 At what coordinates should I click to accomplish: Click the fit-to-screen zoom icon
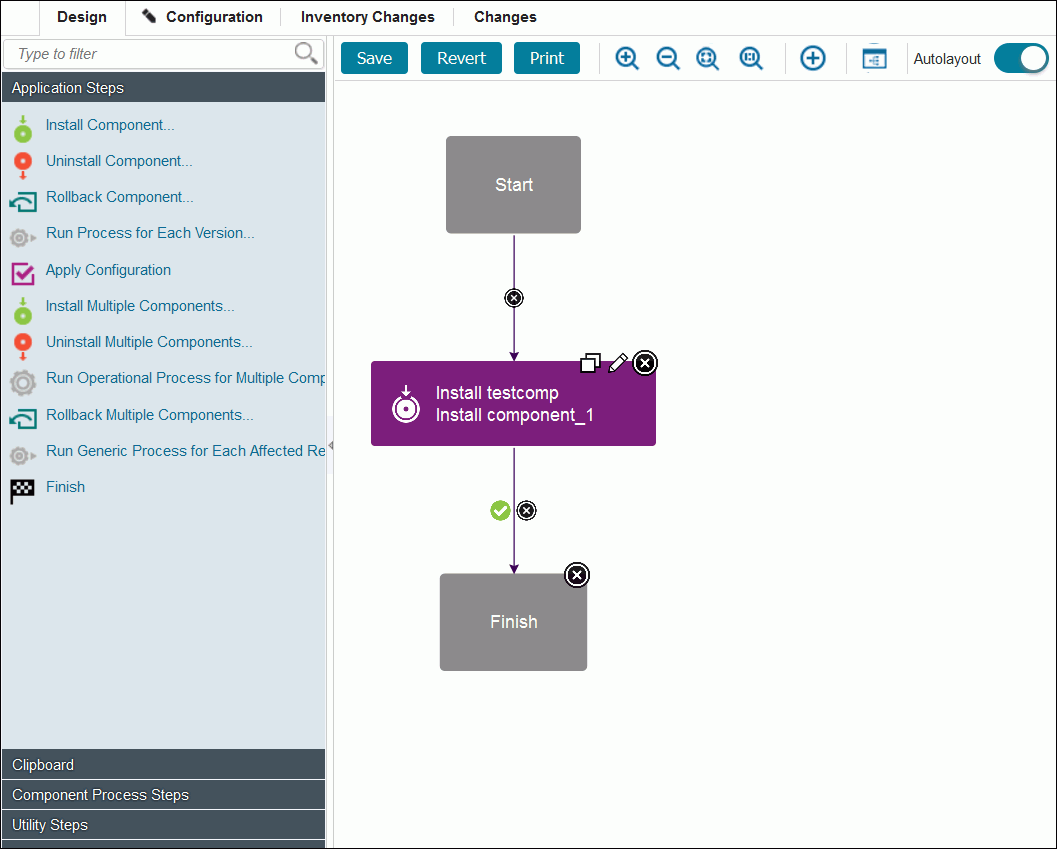708,58
